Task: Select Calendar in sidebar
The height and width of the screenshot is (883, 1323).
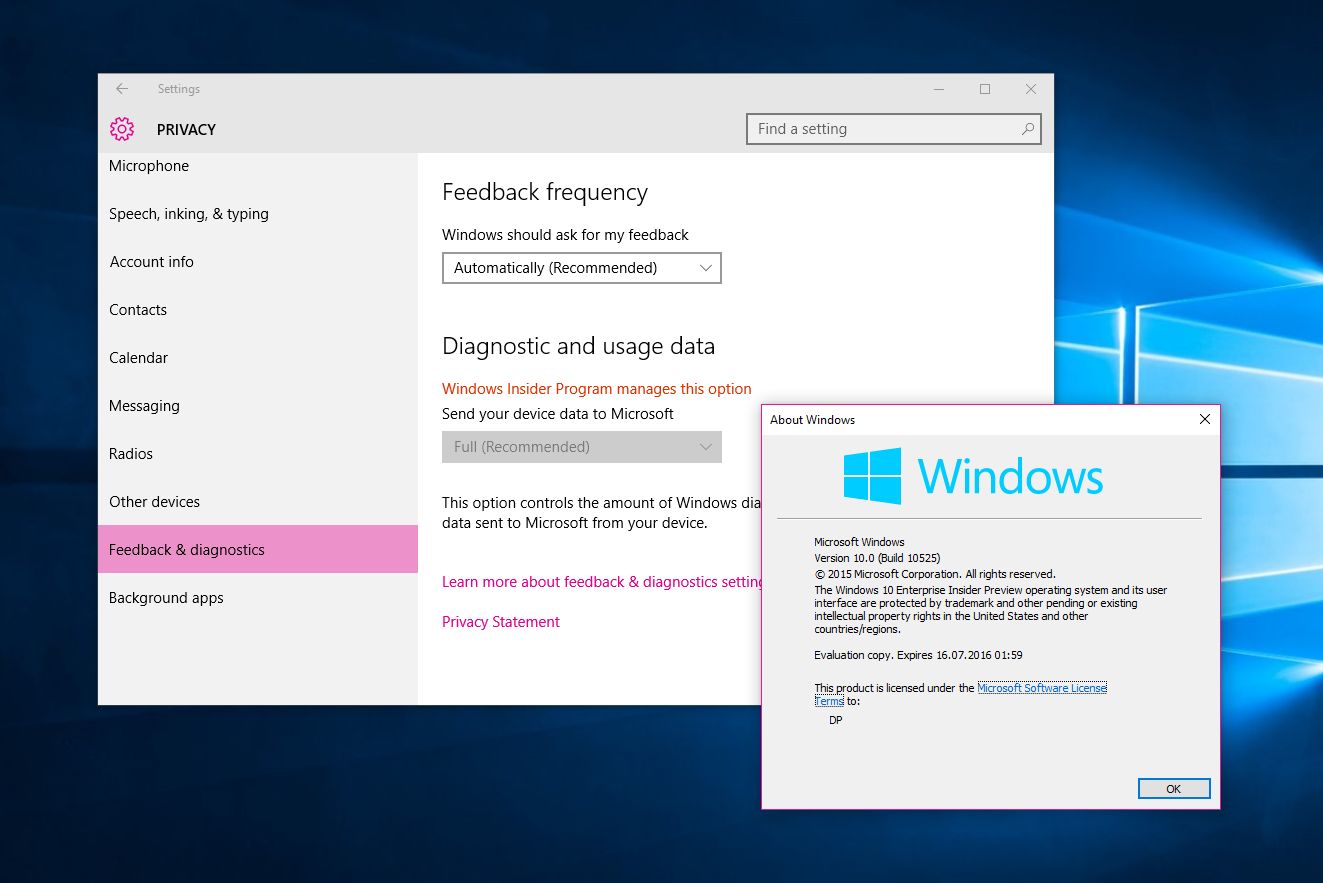Action: point(258,358)
